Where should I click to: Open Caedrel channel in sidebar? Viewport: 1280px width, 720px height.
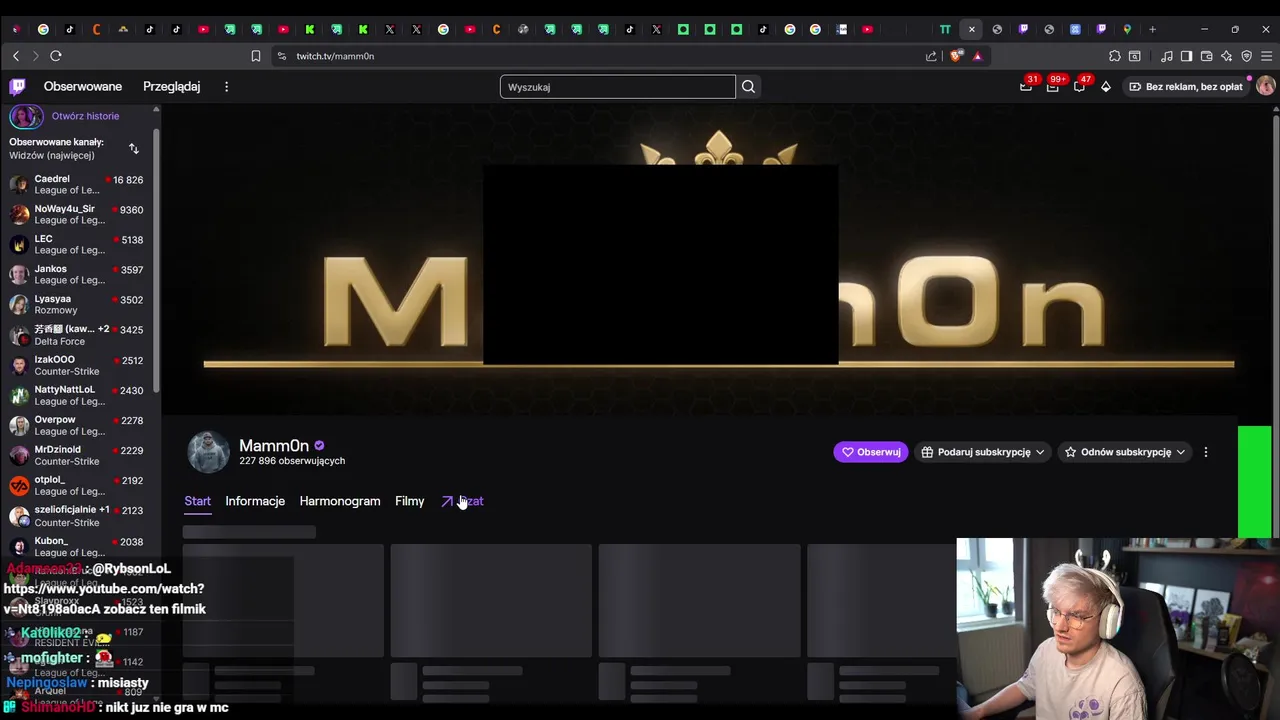[77, 184]
